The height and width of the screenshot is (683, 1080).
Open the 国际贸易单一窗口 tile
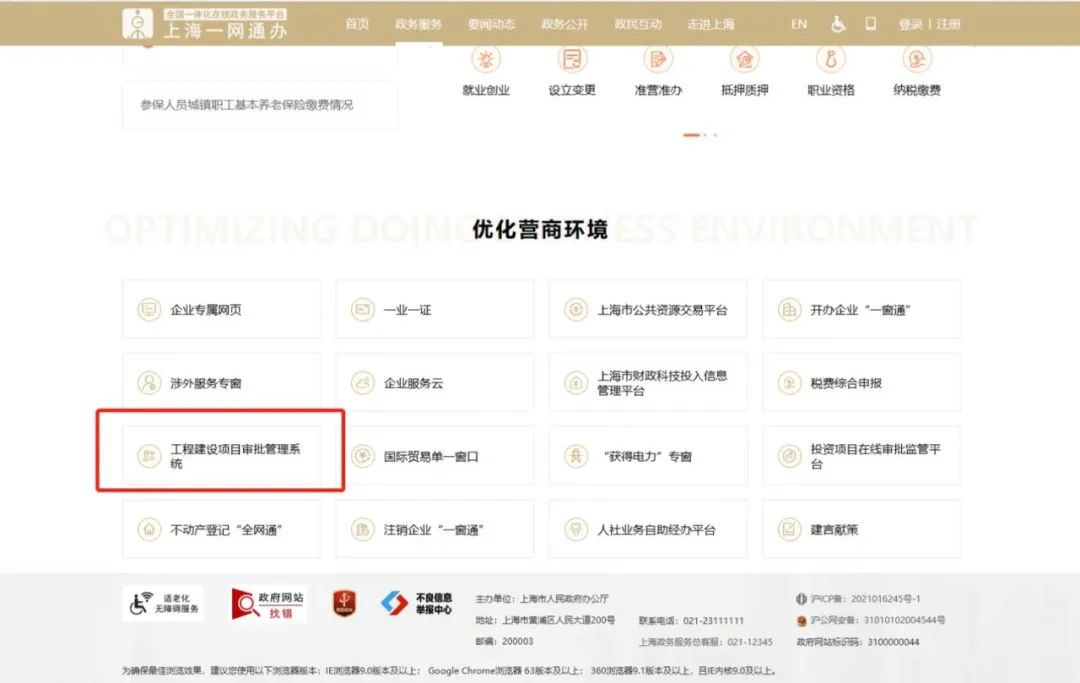pyautogui.click(x=434, y=456)
